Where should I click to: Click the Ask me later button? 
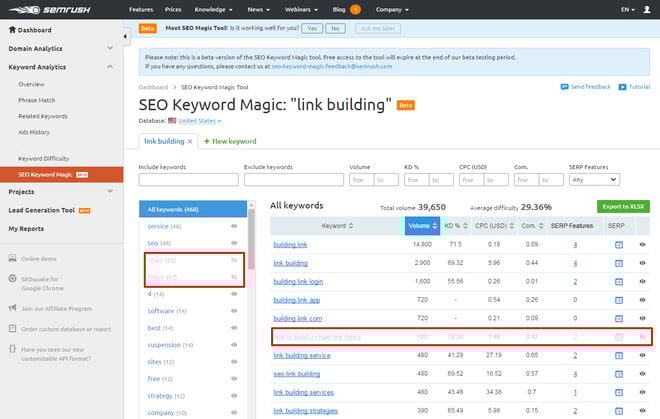[x=378, y=28]
